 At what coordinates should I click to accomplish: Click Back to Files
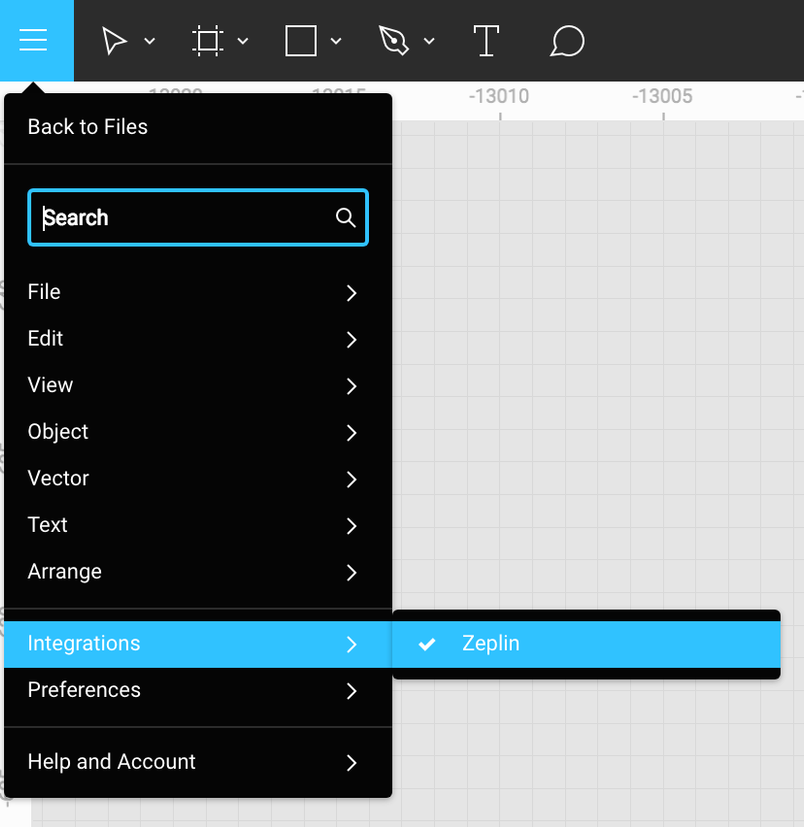[88, 127]
